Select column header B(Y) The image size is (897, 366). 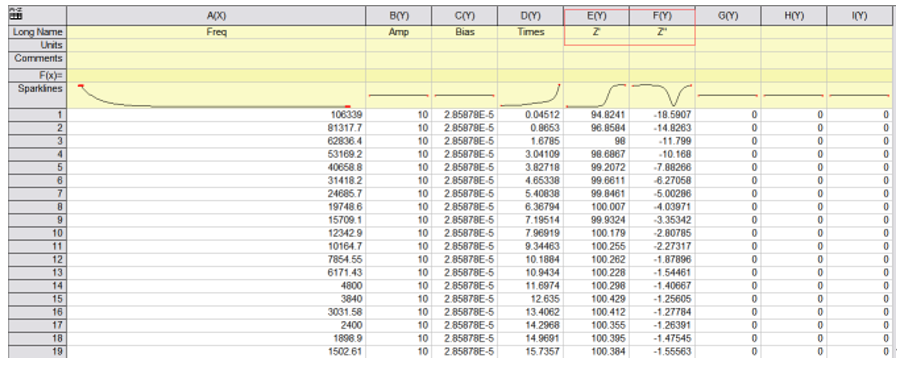pos(399,16)
